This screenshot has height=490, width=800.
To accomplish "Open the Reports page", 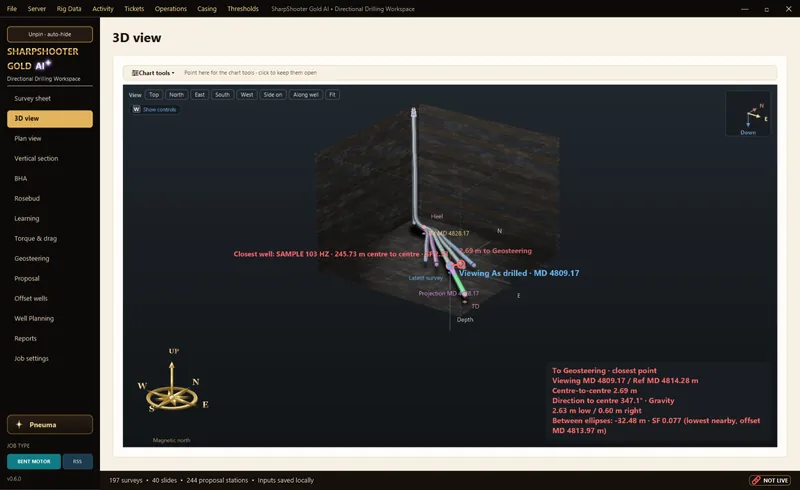I will 50,338.
